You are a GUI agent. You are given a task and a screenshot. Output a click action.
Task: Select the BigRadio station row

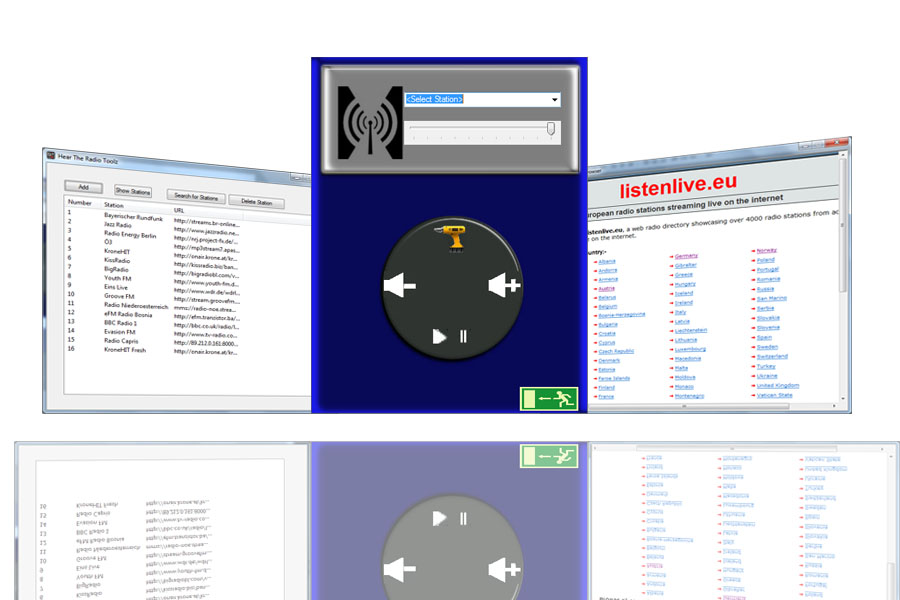tap(153, 270)
